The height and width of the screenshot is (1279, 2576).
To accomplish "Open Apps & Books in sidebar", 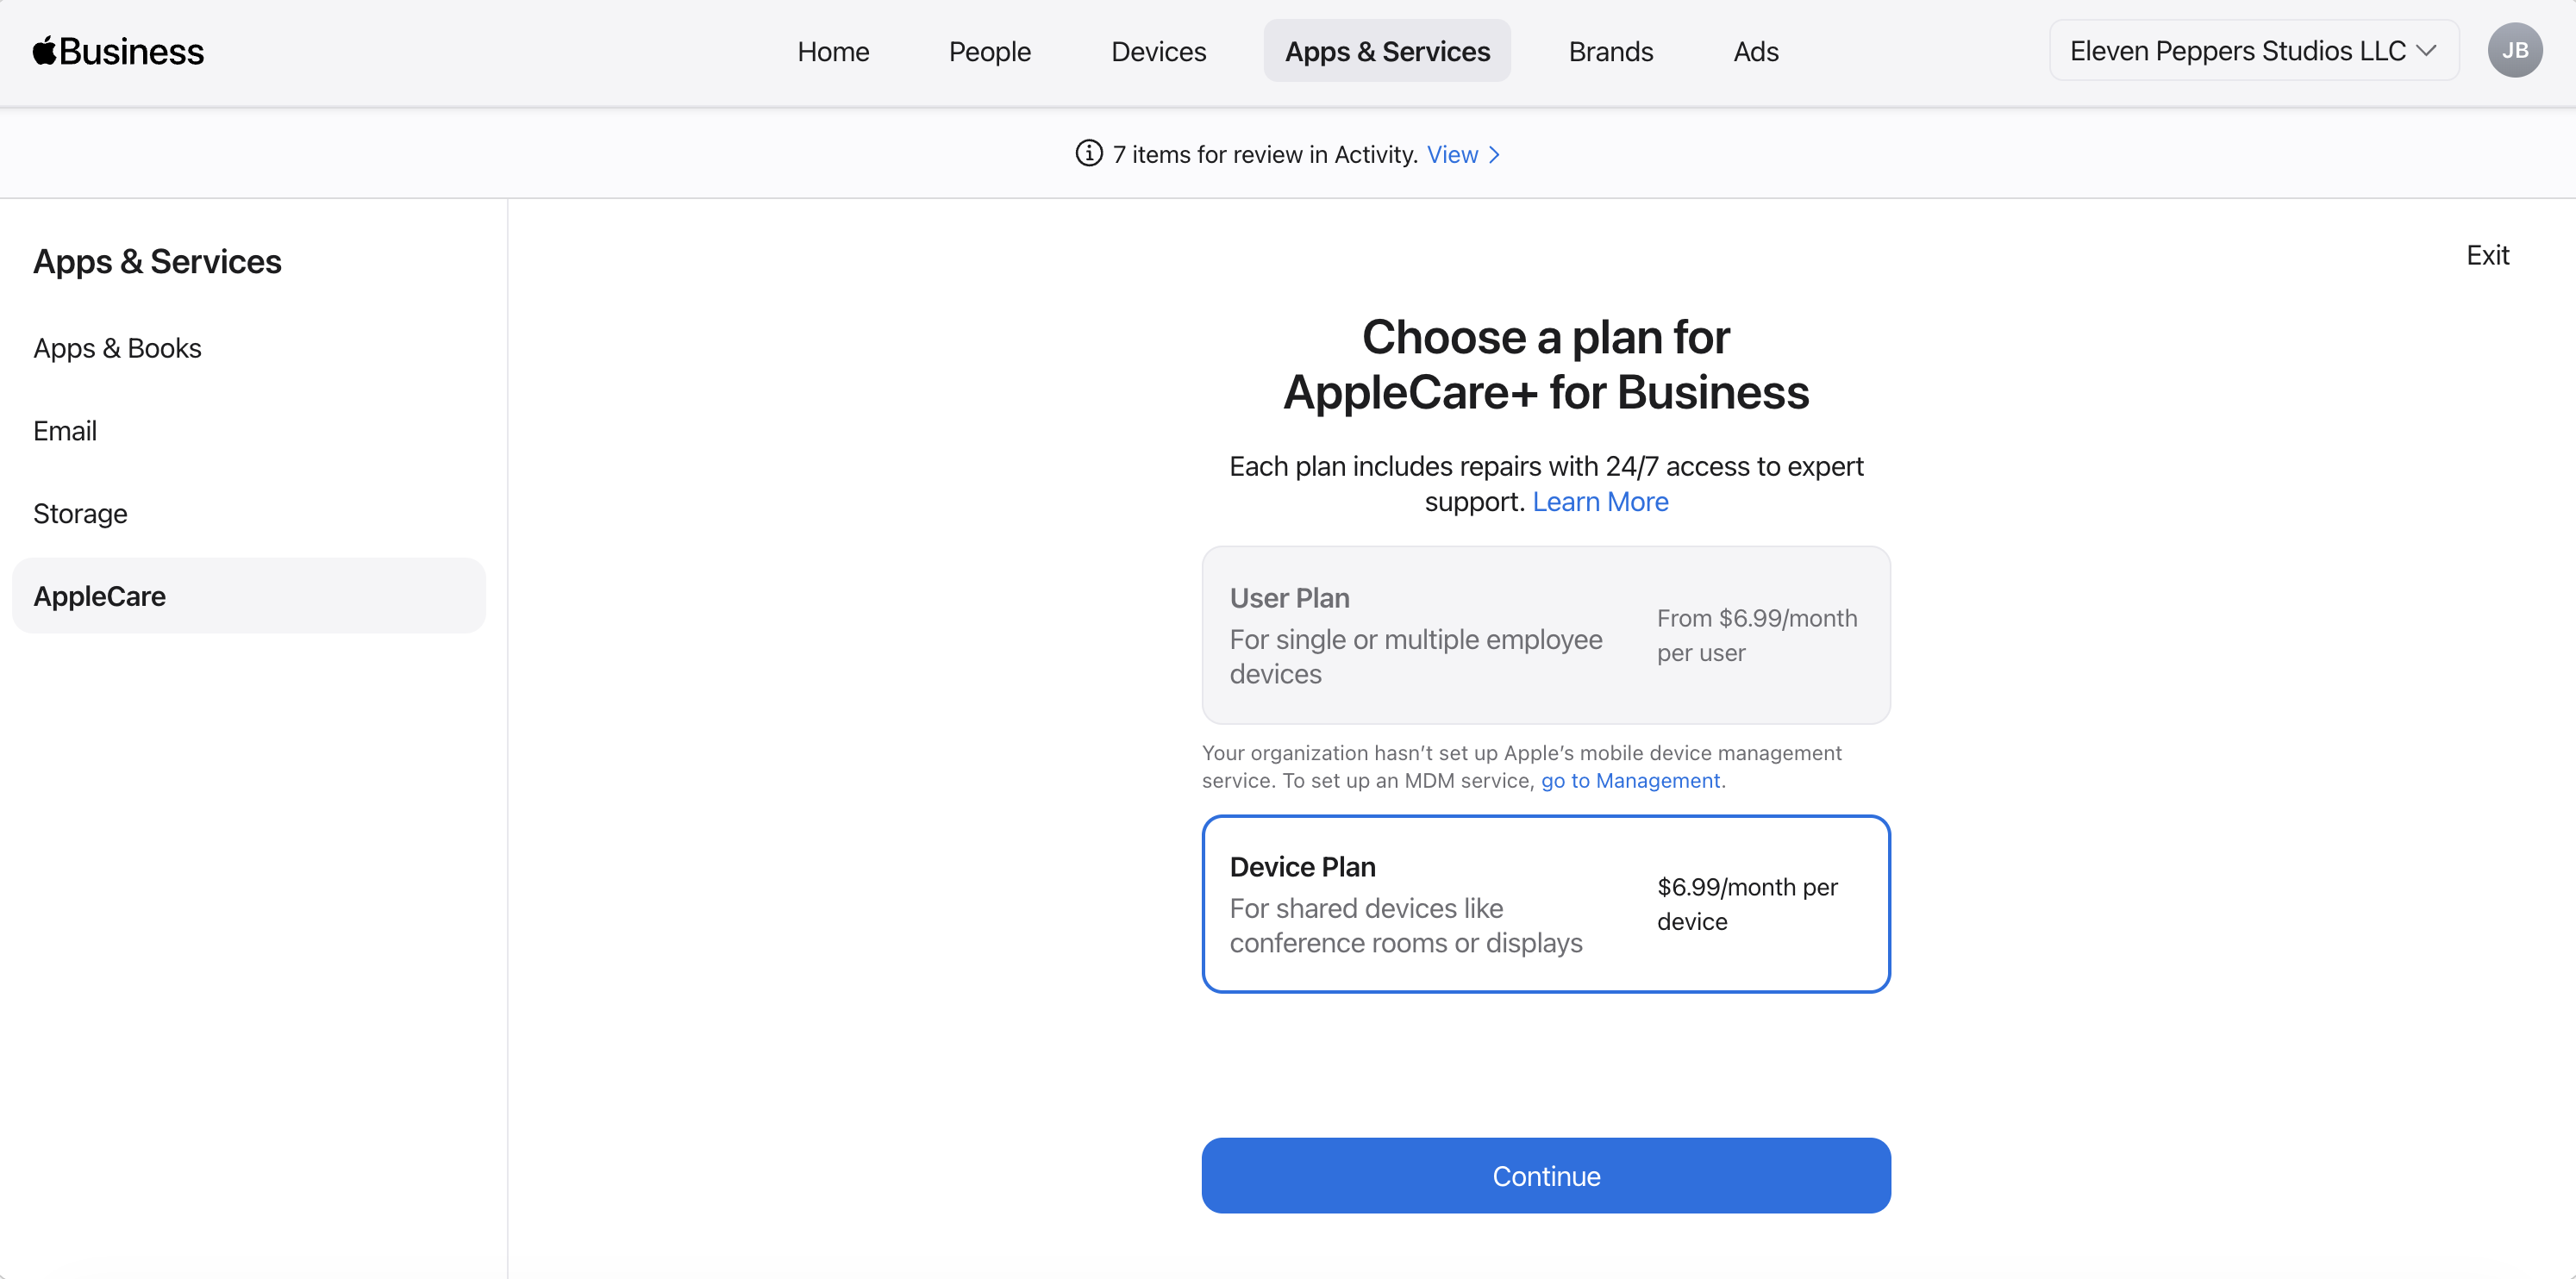I will [x=117, y=348].
